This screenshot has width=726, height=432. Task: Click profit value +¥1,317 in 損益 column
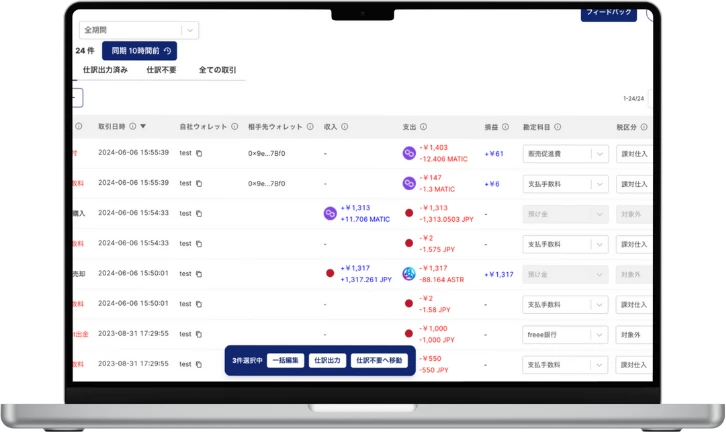[499, 274]
